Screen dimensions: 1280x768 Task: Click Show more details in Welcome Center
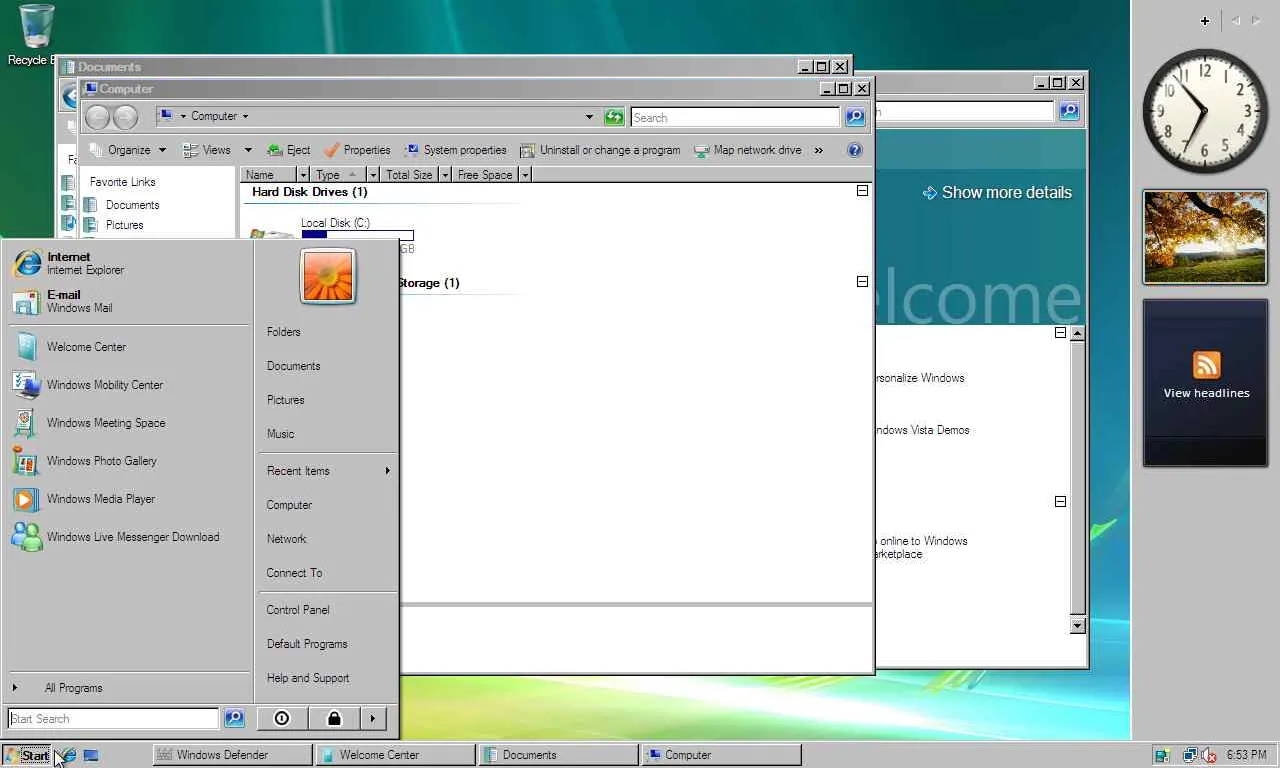tap(997, 192)
